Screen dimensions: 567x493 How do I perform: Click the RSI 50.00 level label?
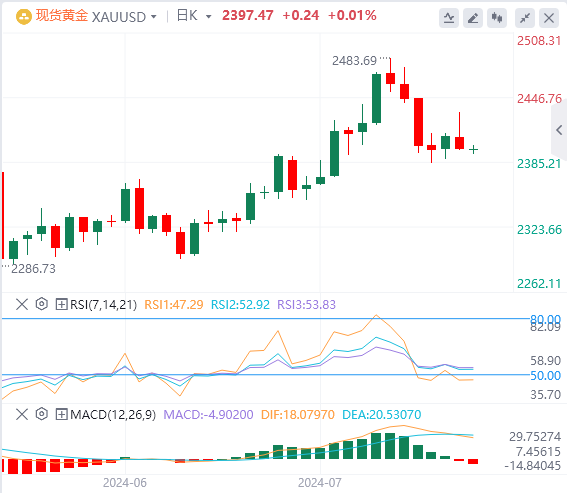click(545, 375)
